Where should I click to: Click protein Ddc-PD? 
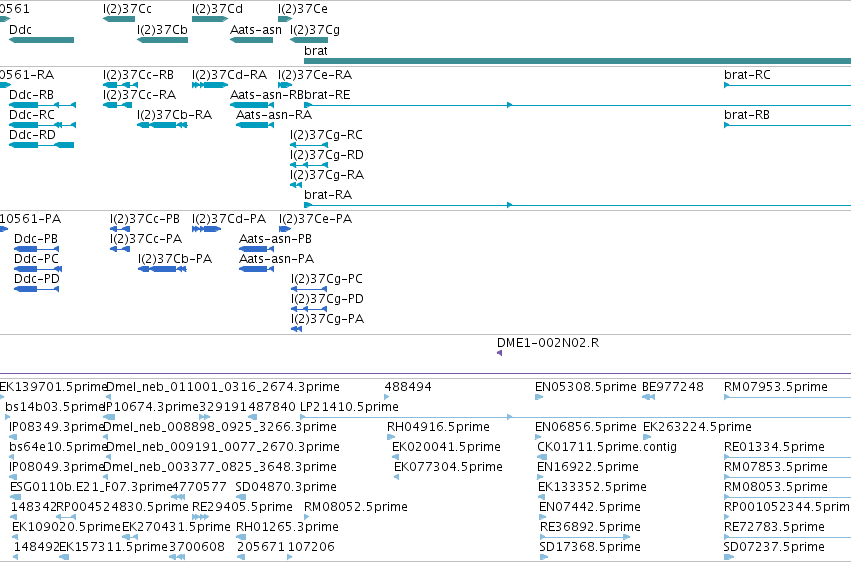pos(36,289)
